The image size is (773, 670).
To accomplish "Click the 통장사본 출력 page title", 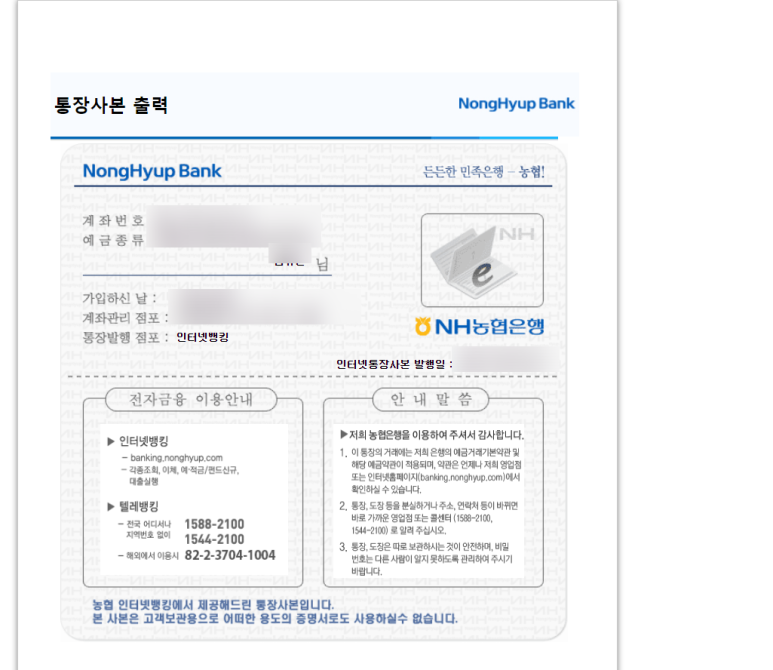I will tap(111, 105).
